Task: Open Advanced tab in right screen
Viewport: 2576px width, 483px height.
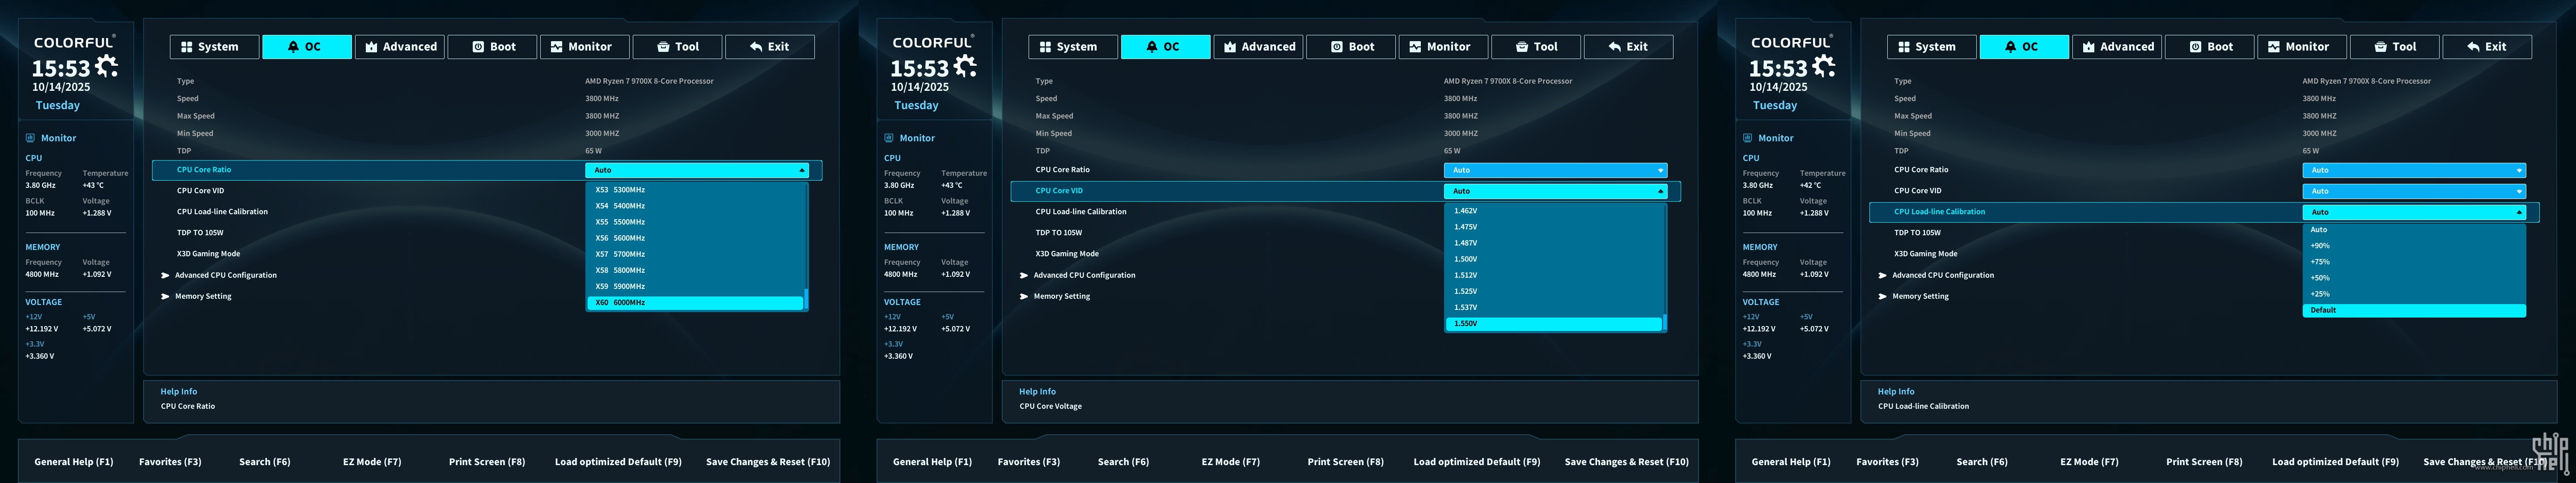Action: 2118,47
